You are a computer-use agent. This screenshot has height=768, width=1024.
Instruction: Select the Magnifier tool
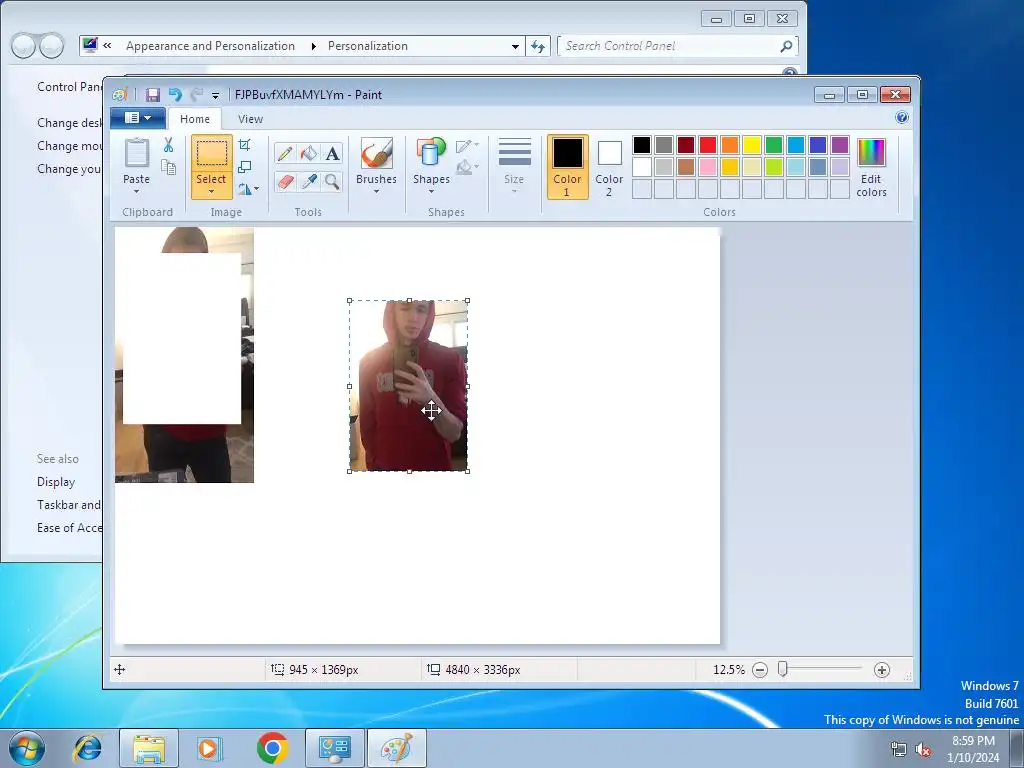[332, 181]
